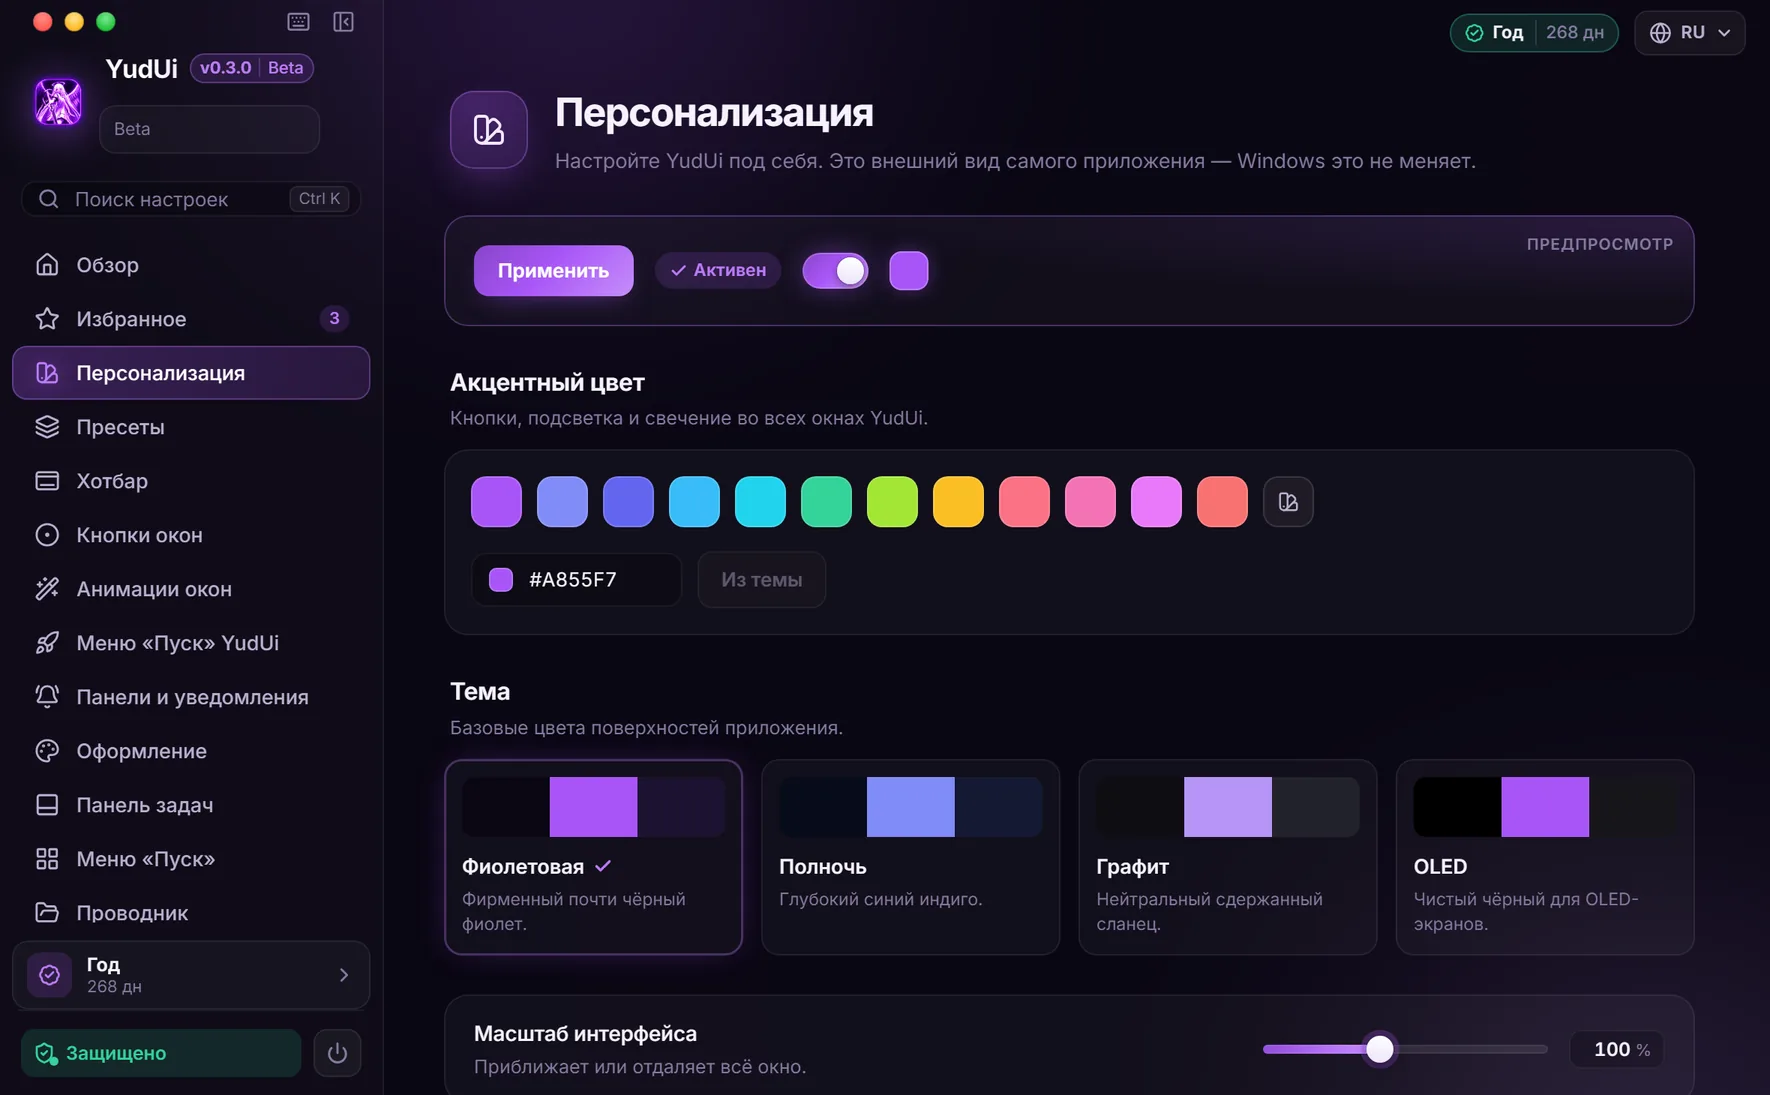Click the power icon button
Screen dimensions: 1770x1095
[x=337, y=1053]
